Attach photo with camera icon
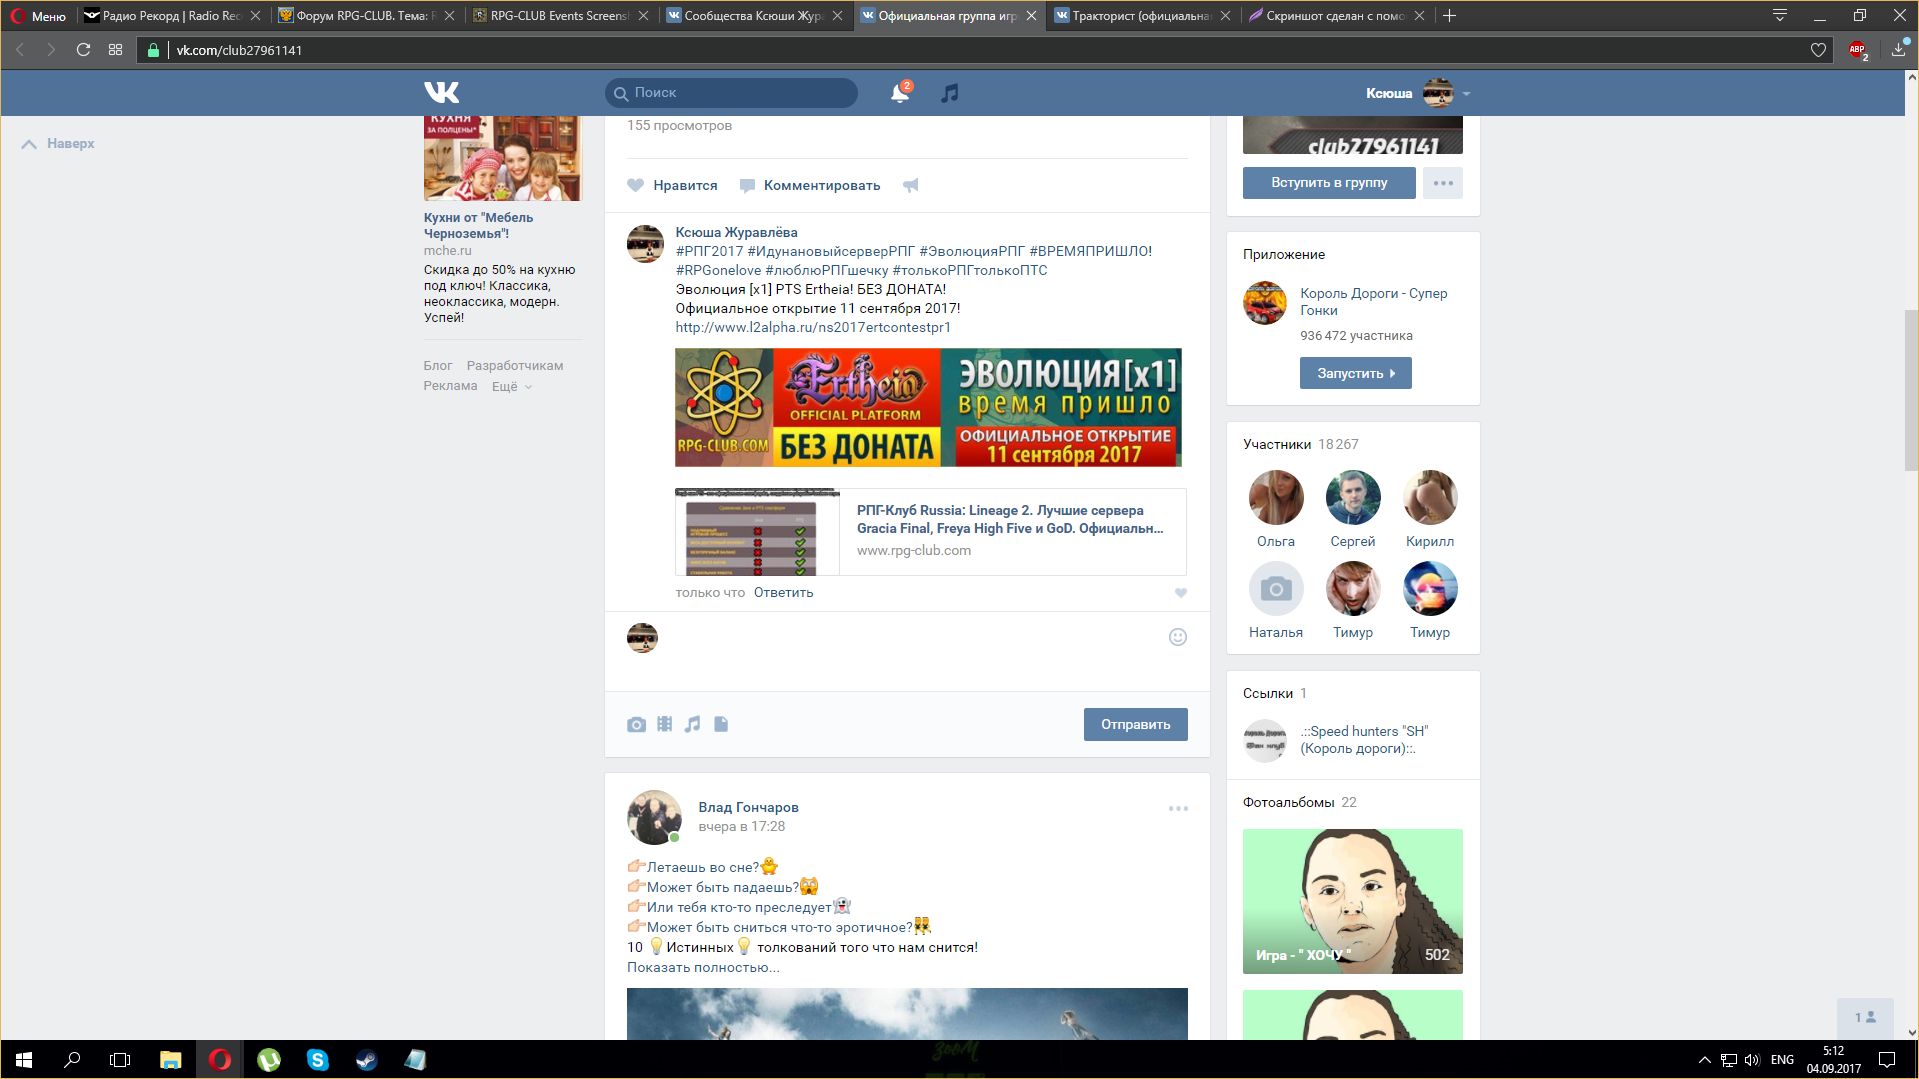 pos(636,724)
